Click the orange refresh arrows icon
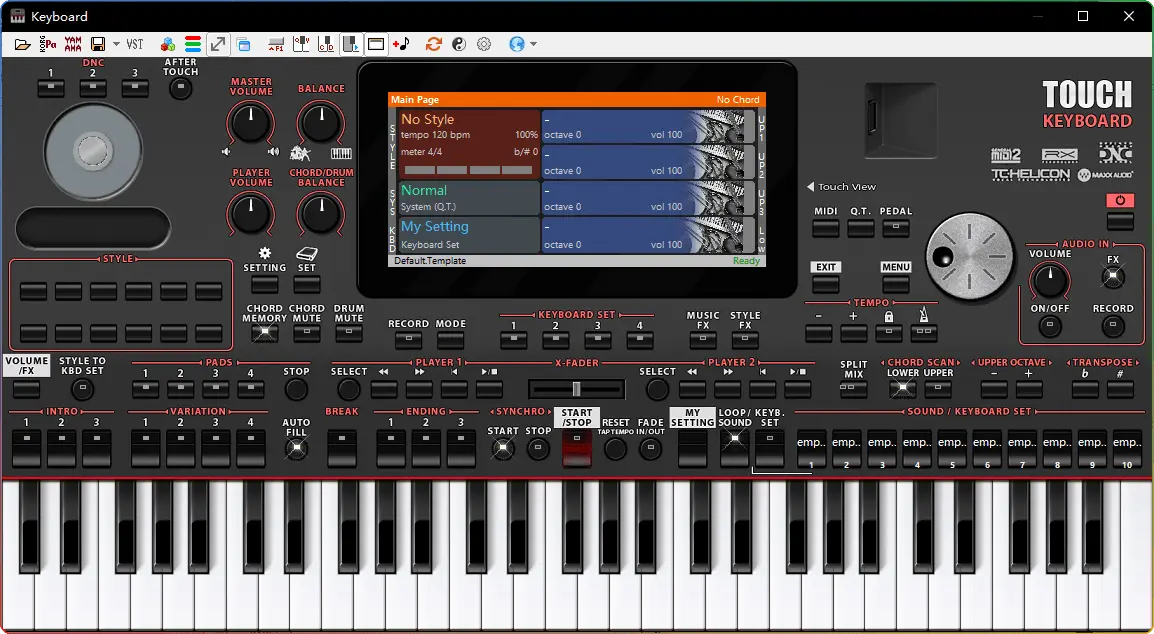The height and width of the screenshot is (634, 1154). pos(433,44)
